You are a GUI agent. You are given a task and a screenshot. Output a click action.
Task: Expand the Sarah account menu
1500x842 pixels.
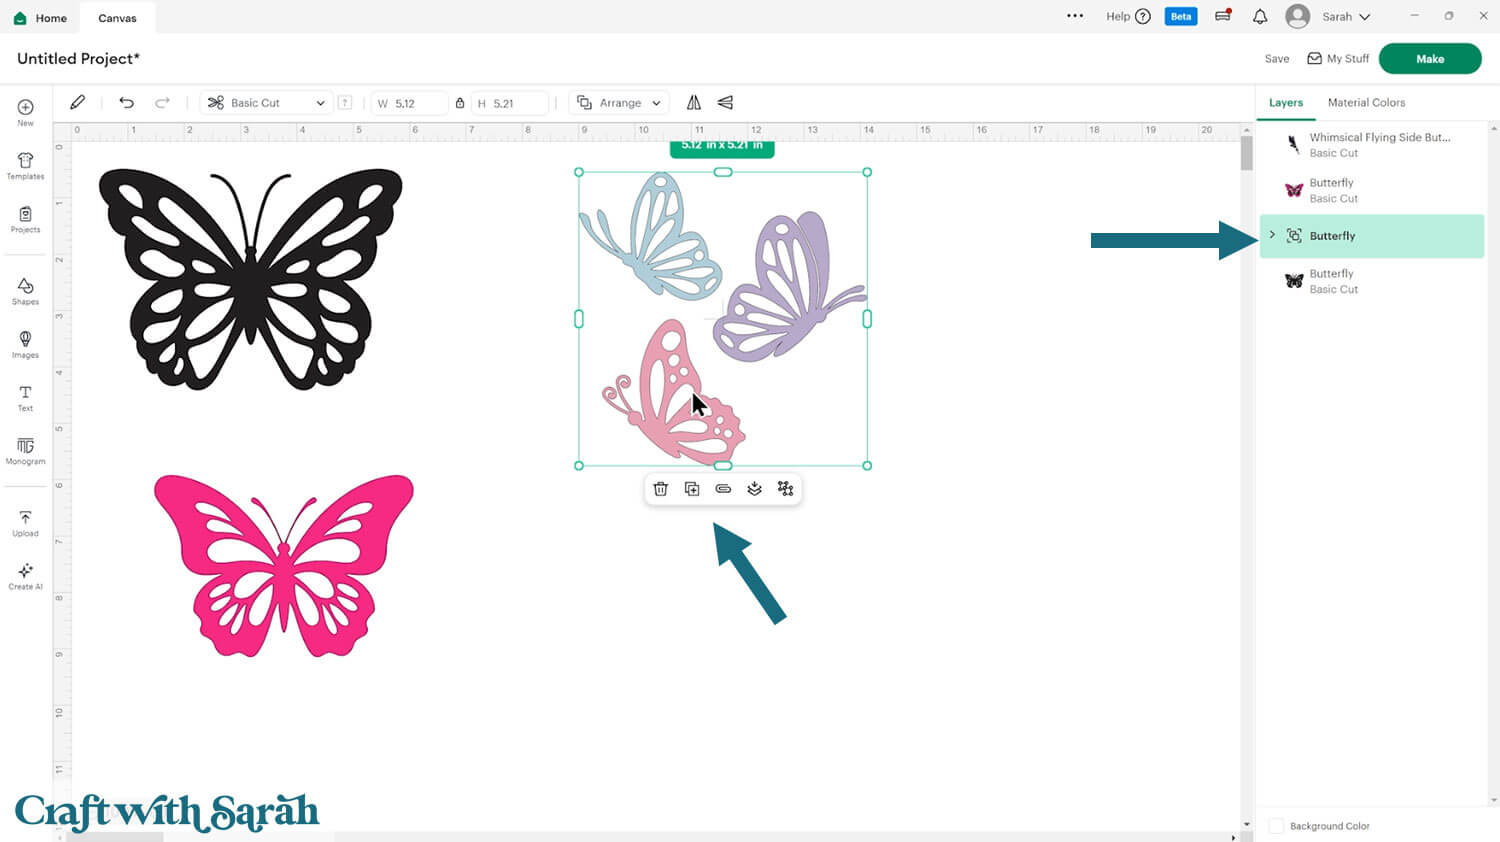click(1364, 17)
